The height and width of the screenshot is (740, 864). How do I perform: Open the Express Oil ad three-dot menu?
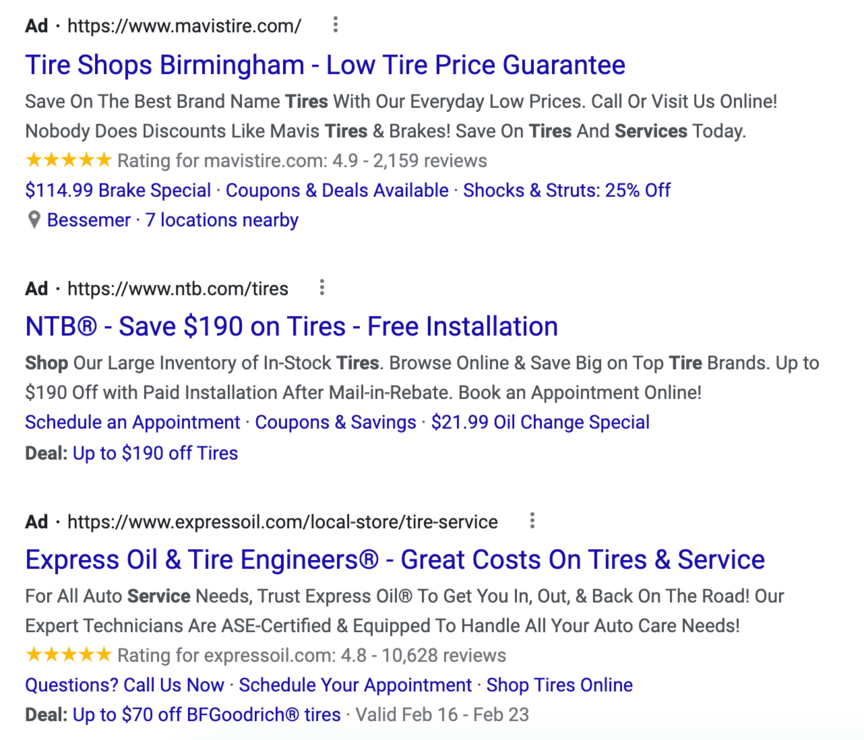click(x=532, y=520)
